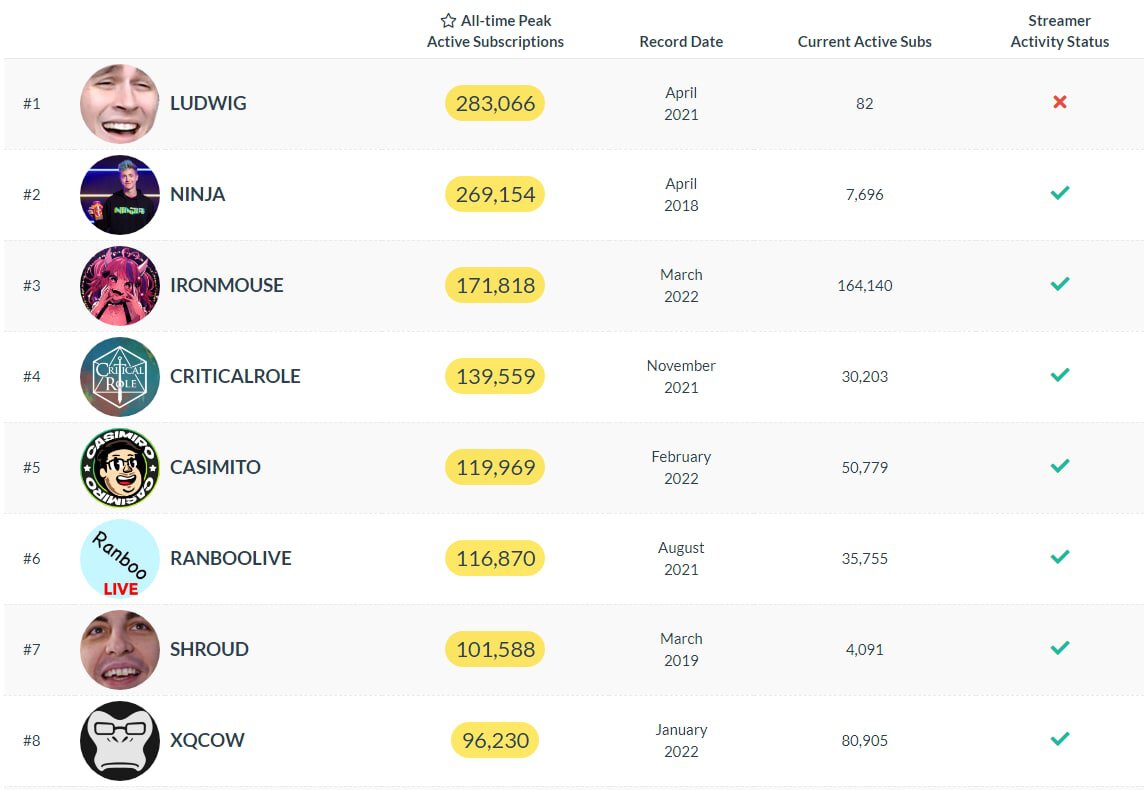Click Ludwig's 283,066 peak subscriptions badge
The height and width of the screenshot is (790, 1147).
495,103
